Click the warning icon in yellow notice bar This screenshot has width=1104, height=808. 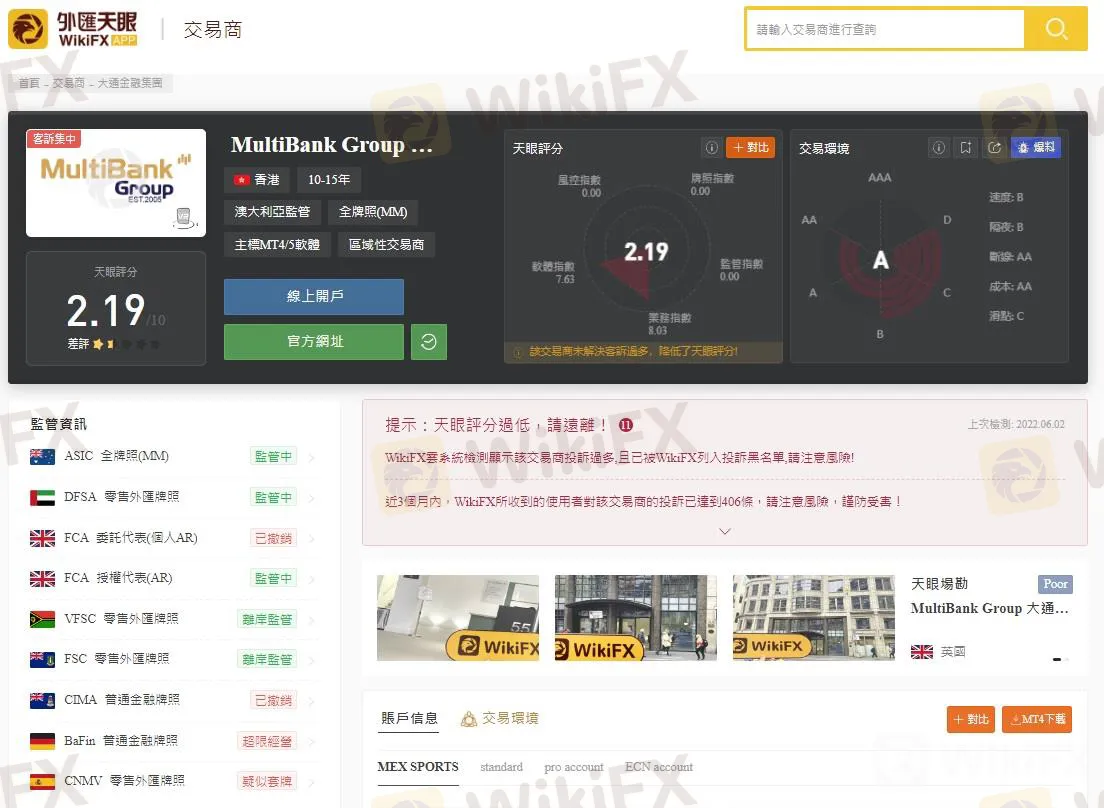point(518,352)
